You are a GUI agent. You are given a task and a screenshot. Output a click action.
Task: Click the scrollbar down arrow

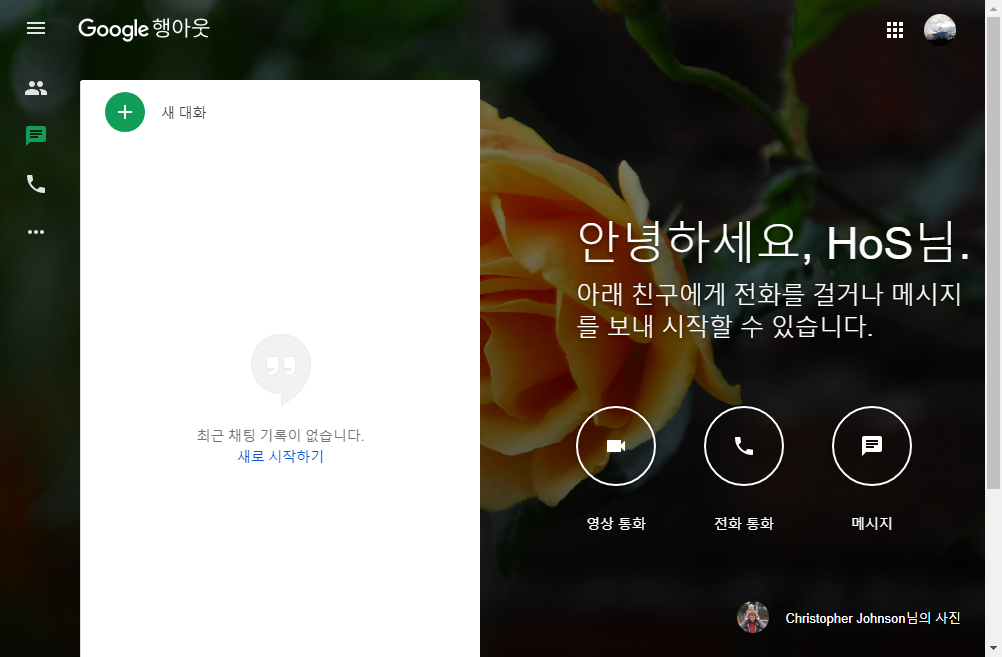pos(993,649)
